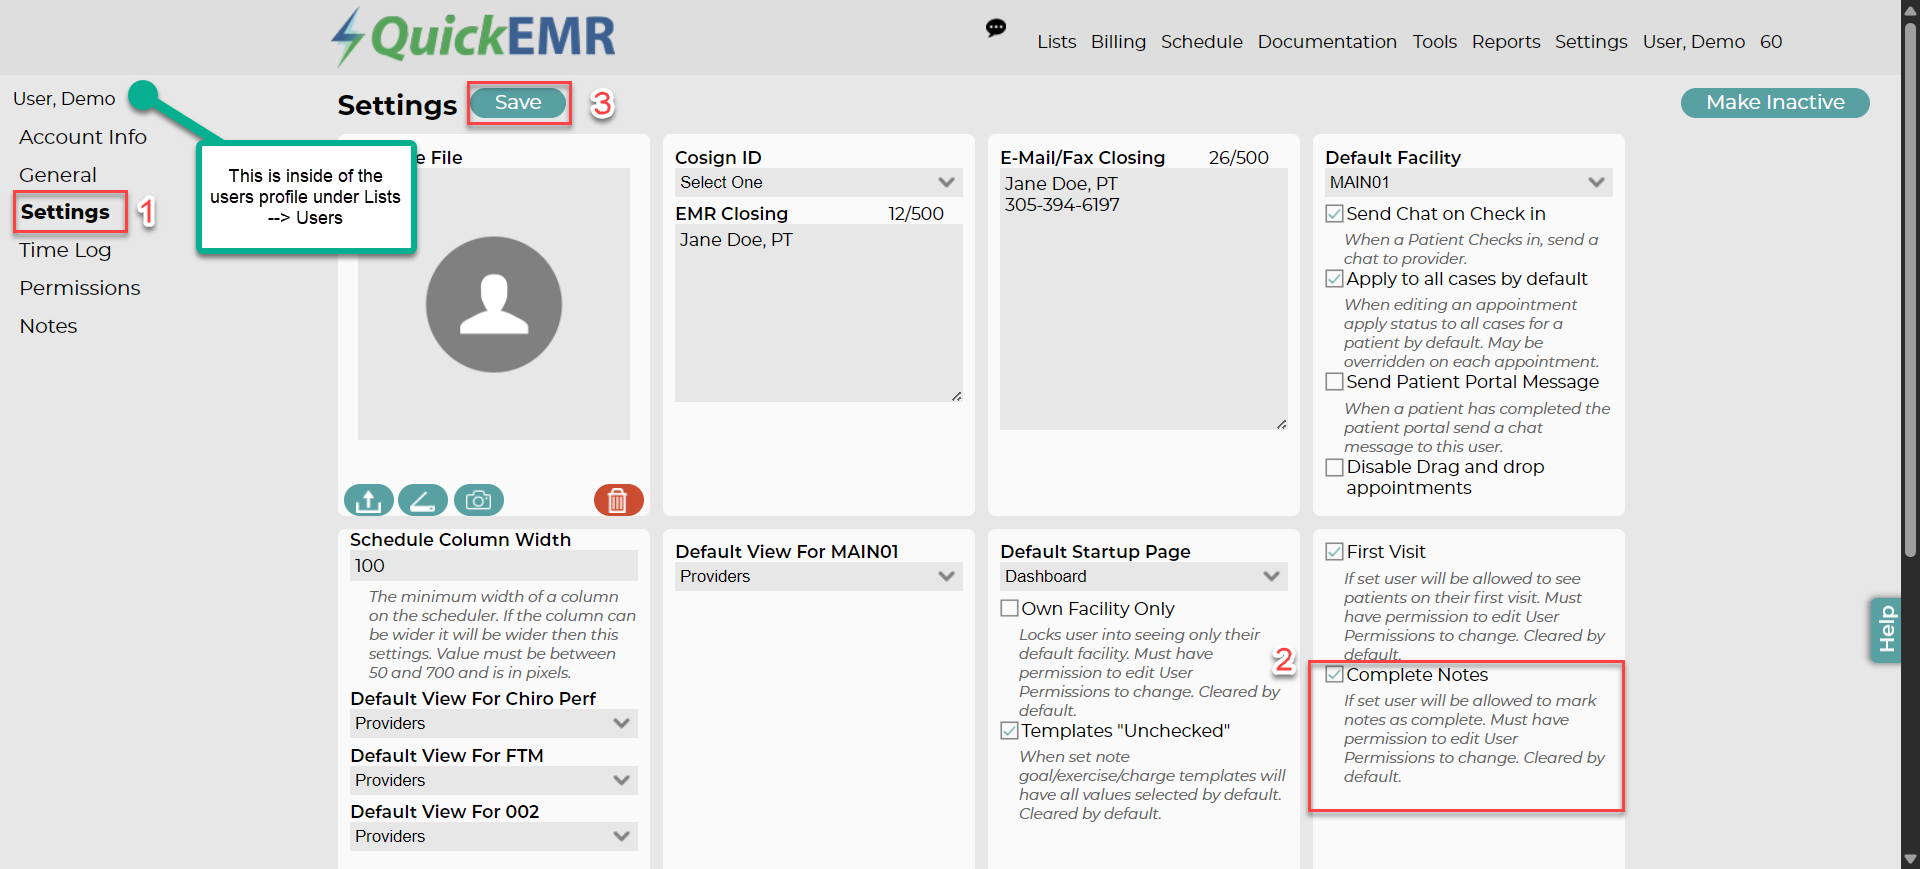
Task: Click the gray profile avatar placeholder
Action: tap(494, 304)
